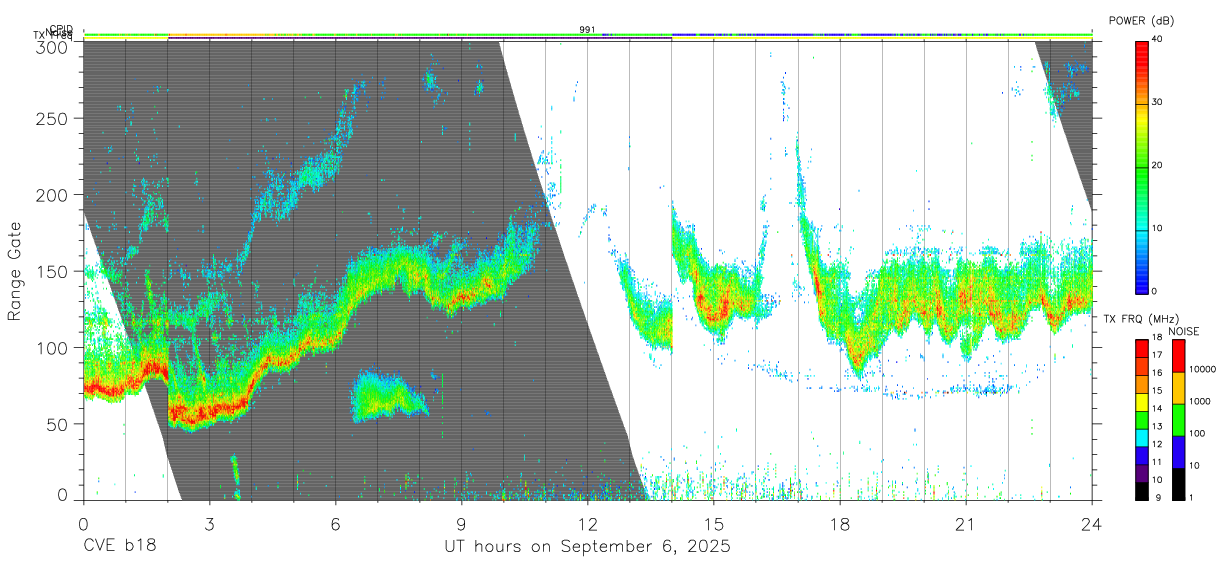The image size is (1228, 567).
Task: Click the 6 tick label on the x-axis
Action: tap(336, 524)
